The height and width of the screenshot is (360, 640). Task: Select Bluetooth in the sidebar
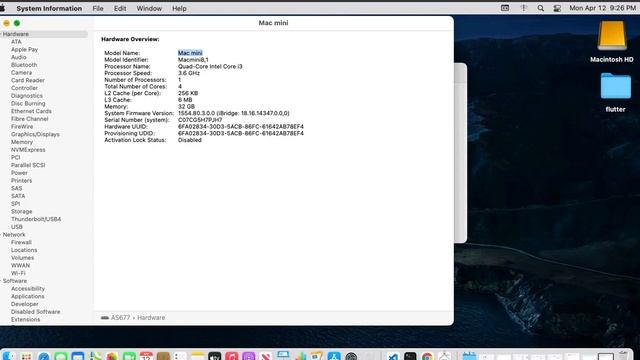[x=24, y=65]
